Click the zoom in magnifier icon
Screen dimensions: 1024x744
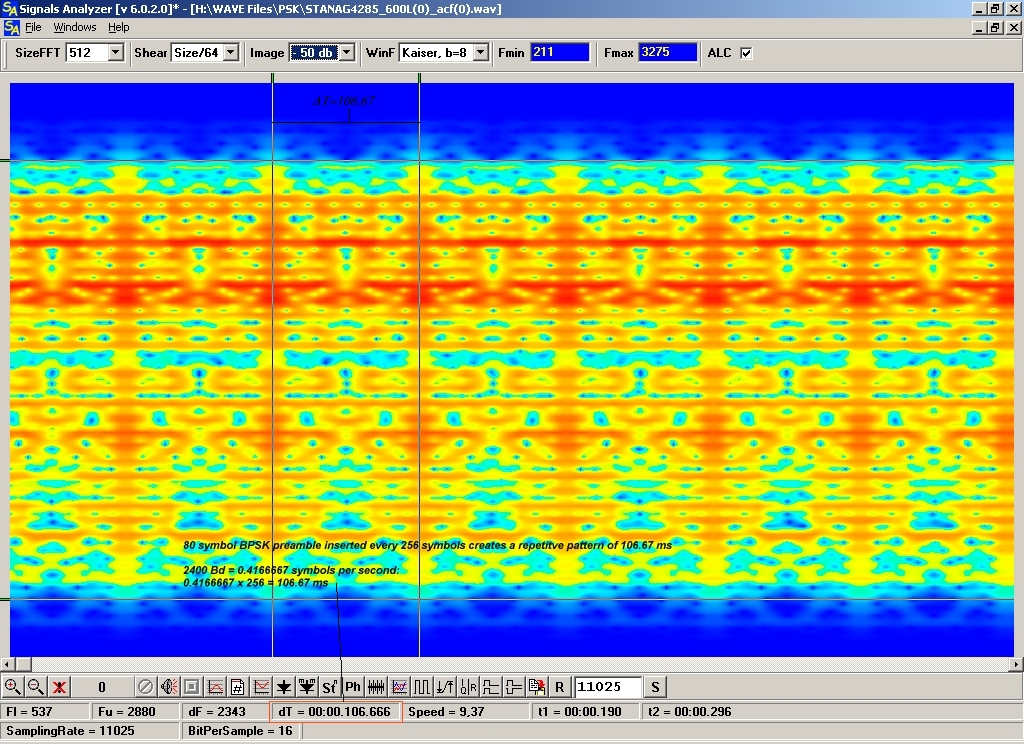(x=13, y=687)
